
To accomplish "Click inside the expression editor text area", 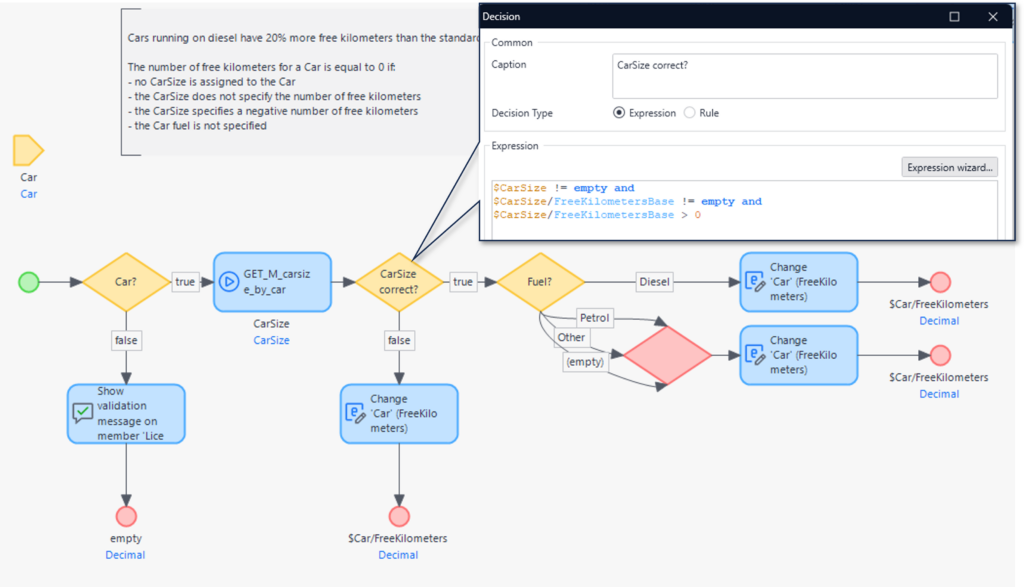I will [744, 210].
